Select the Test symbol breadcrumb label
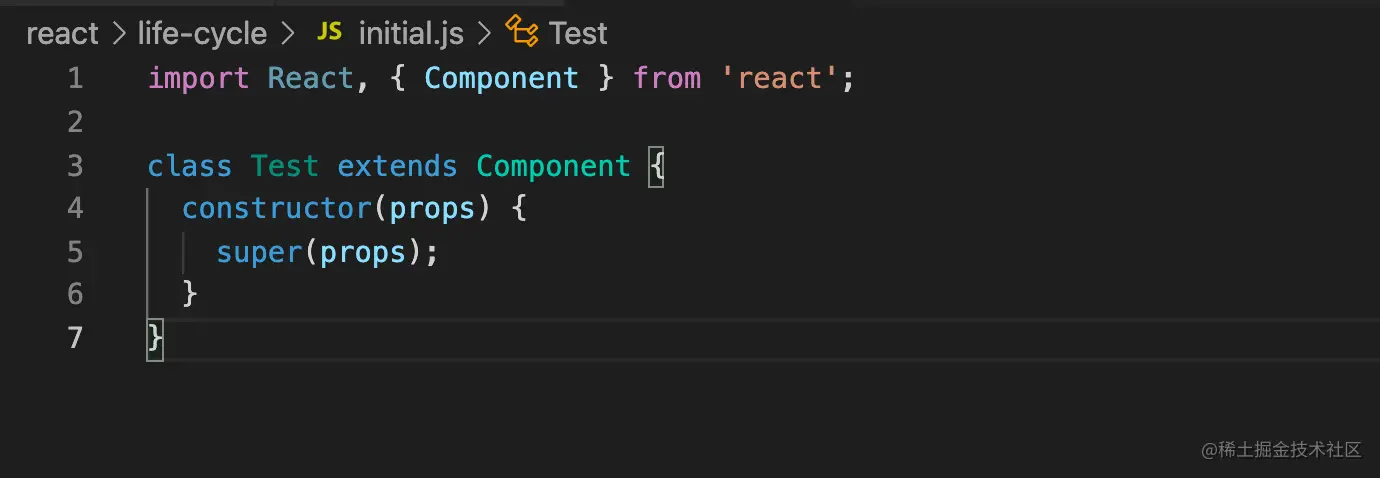The image size is (1380, 478). coord(578,34)
